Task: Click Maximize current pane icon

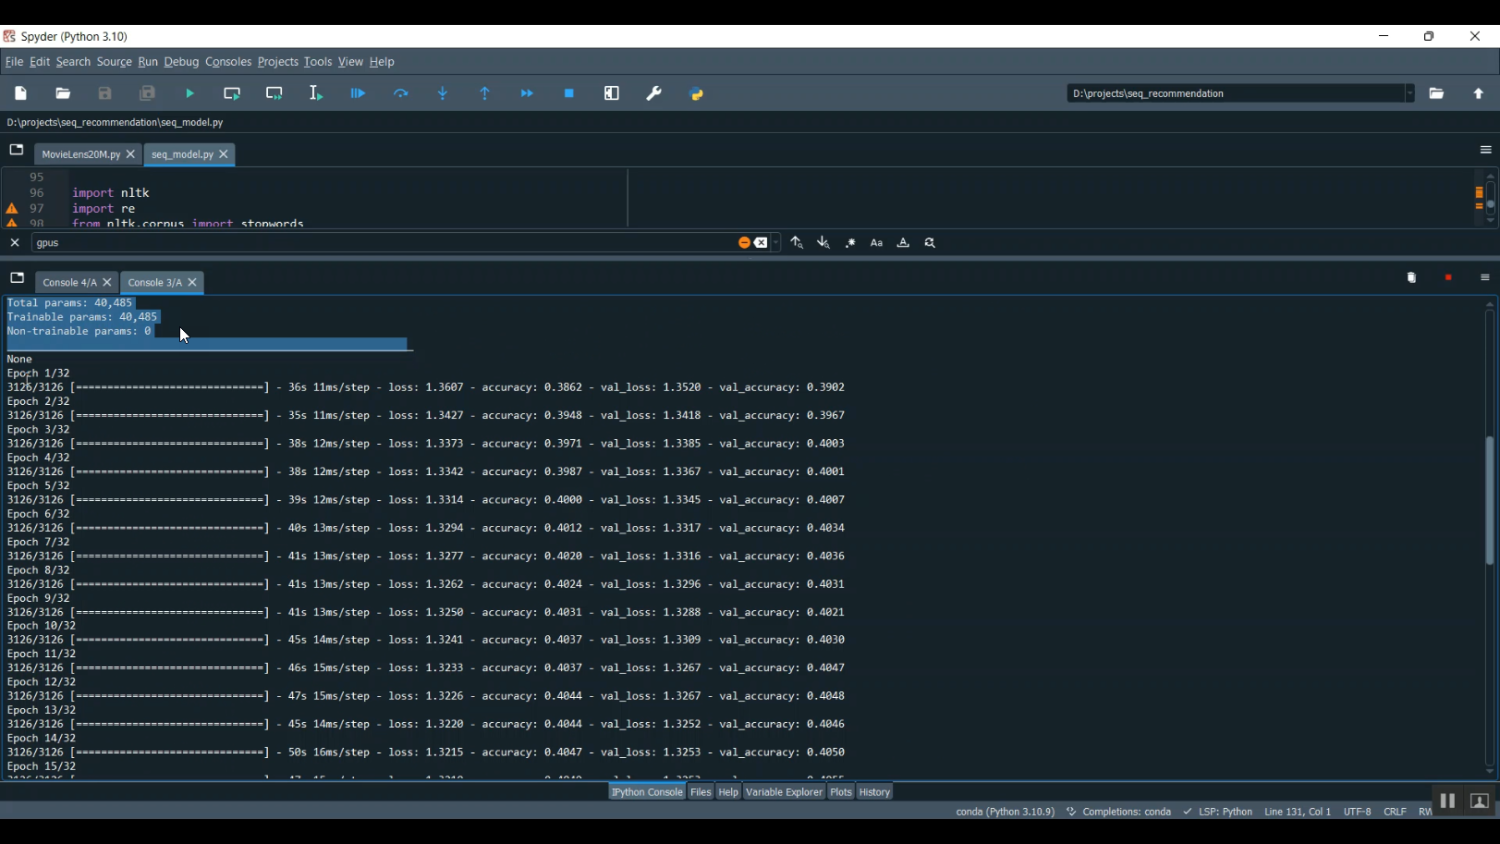Action: [612, 94]
